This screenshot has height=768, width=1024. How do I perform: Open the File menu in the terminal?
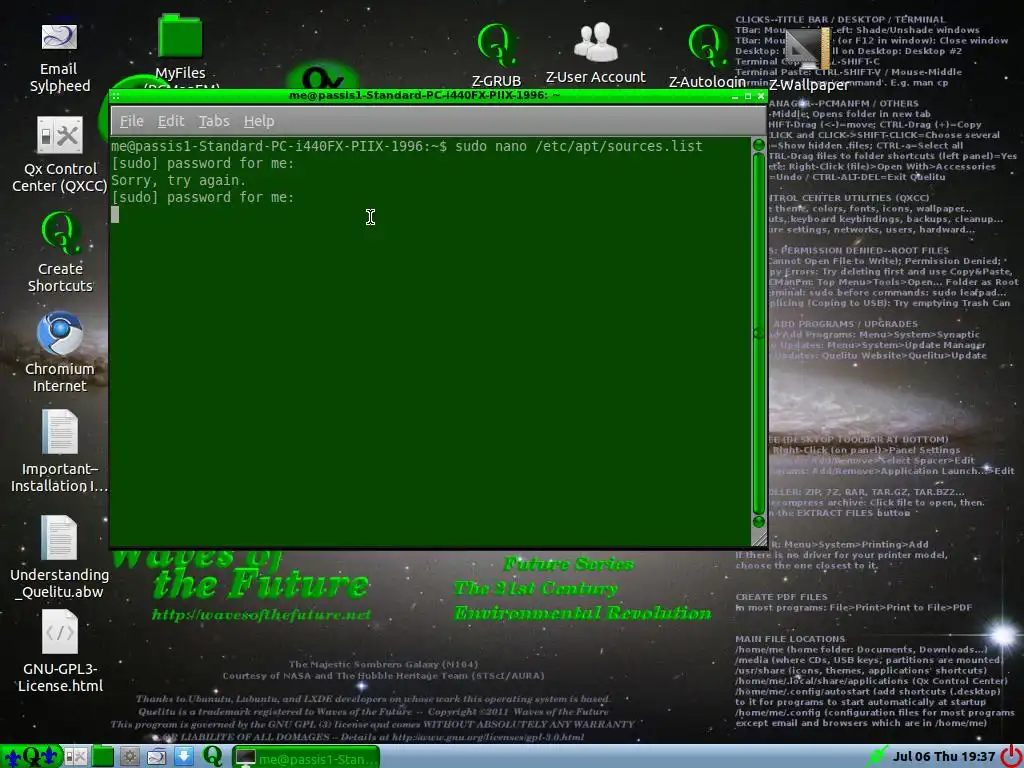pos(131,121)
